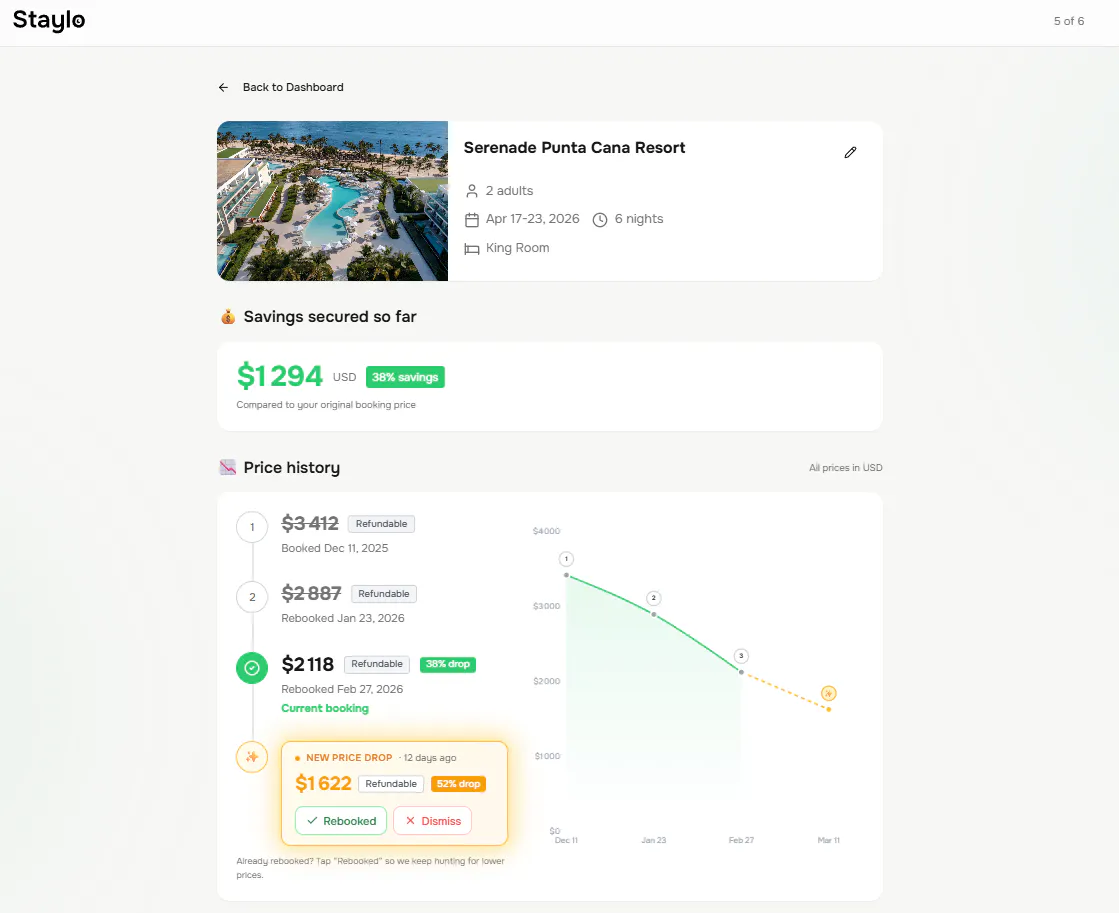Viewport: 1119px width, 913px height.
Task: Click the green current booking checkmark icon
Action: pyautogui.click(x=252, y=667)
